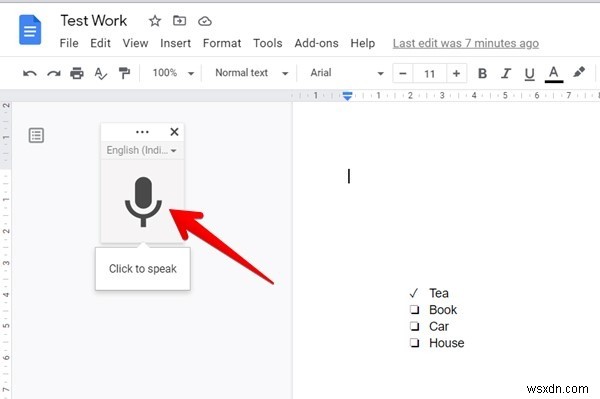
Task: Click the word Car in list
Action: point(439,326)
